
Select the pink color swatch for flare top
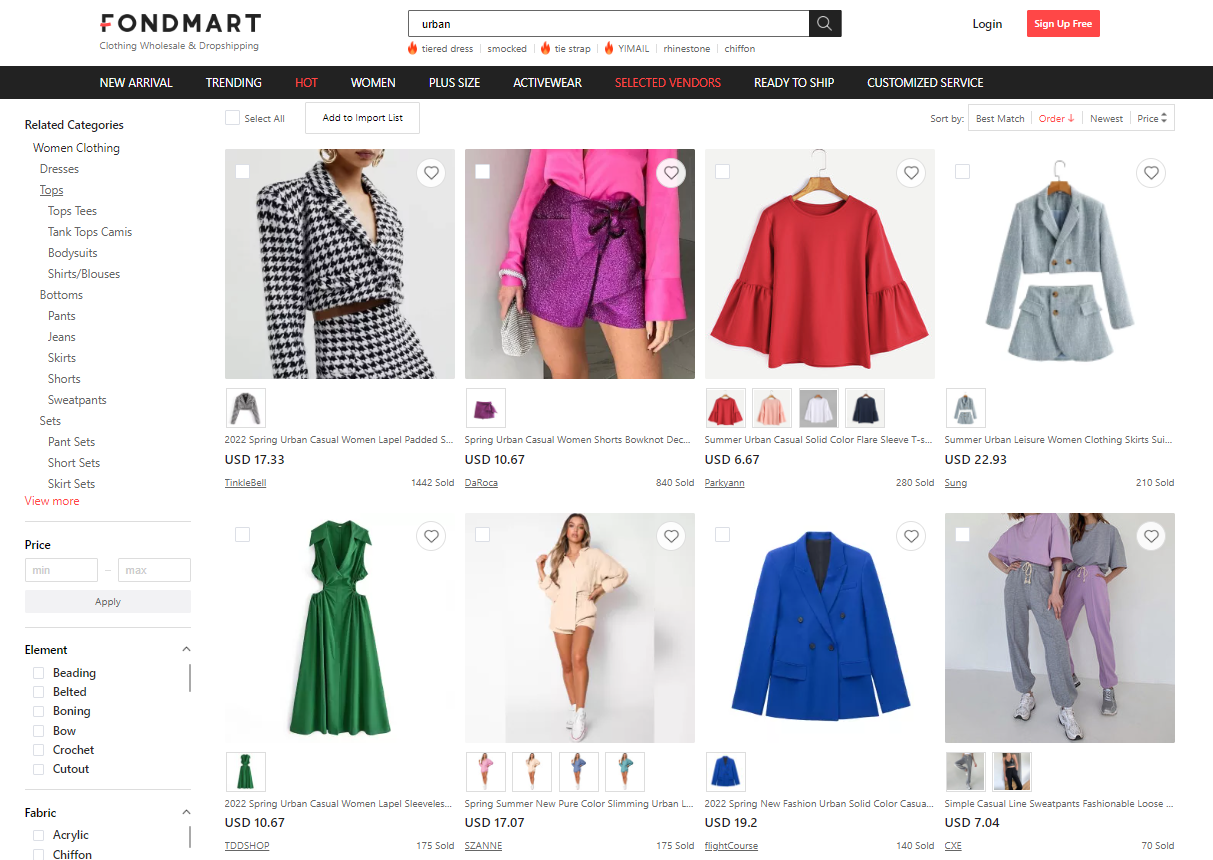point(772,408)
